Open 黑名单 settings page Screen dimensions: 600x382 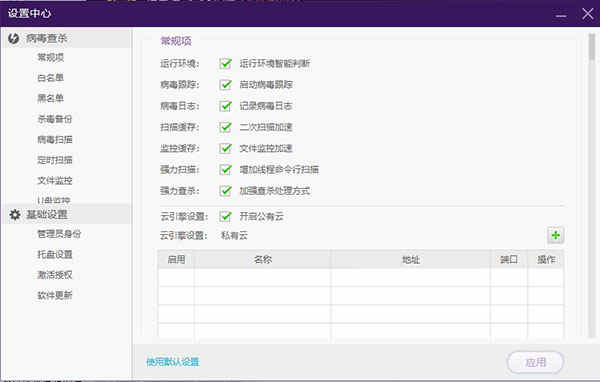(x=51, y=98)
